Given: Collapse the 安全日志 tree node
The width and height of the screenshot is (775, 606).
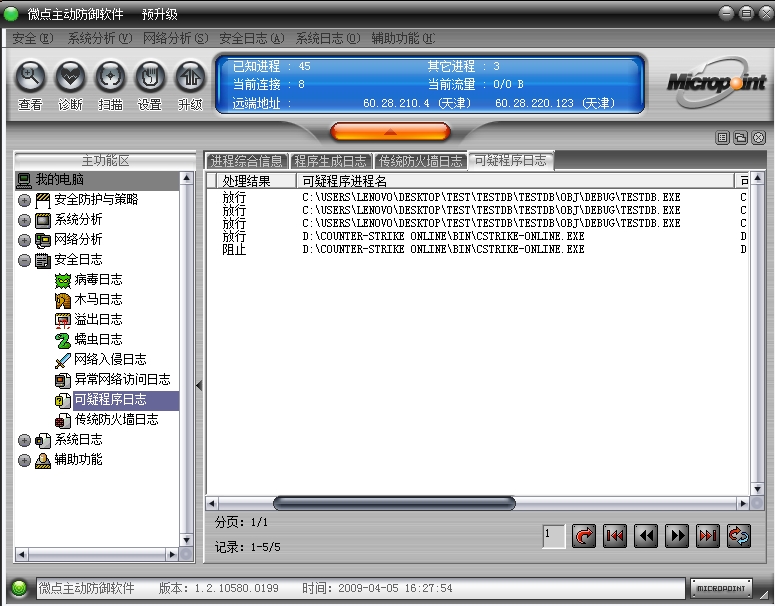Looking at the screenshot, I should coord(24,260).
